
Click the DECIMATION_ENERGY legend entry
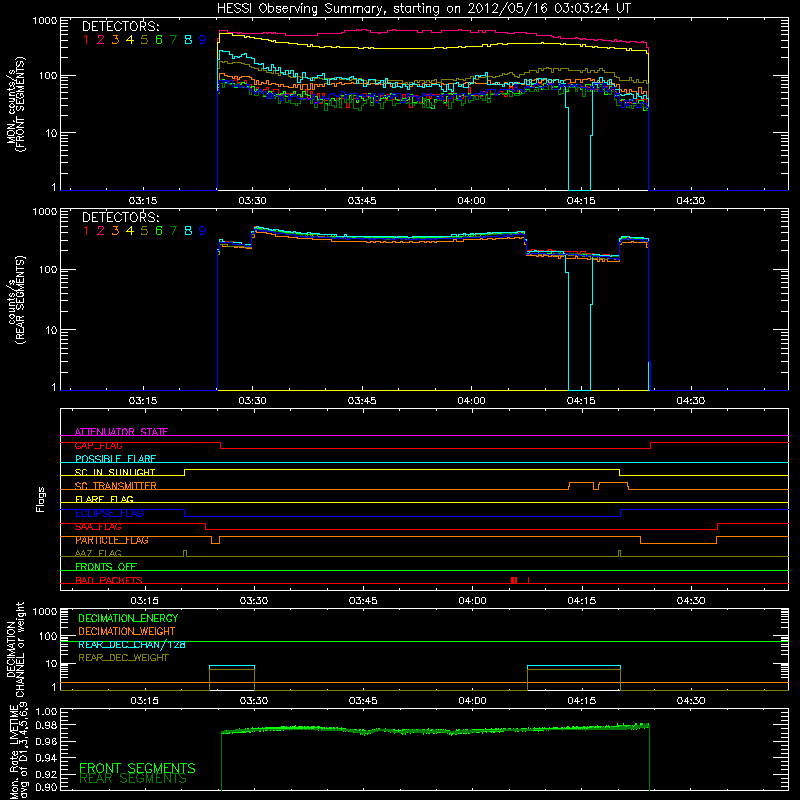coord(128,618)
